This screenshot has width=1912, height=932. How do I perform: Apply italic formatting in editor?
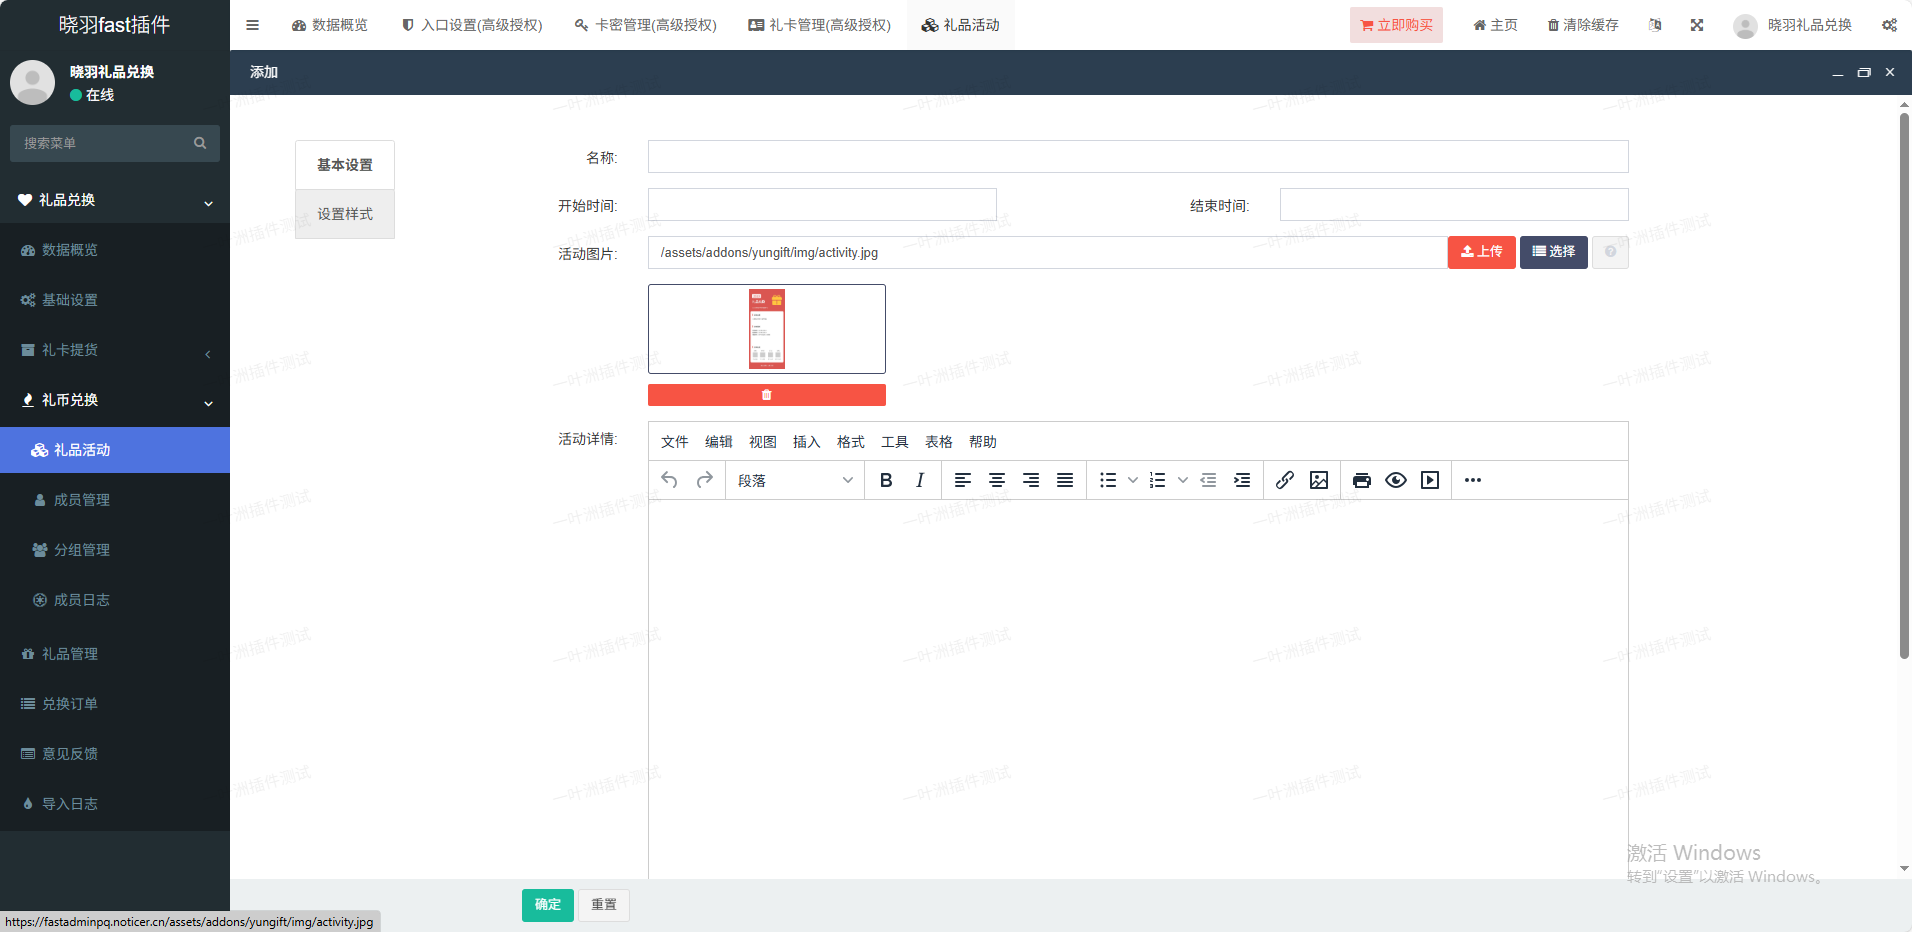click(x=920, y=481)
